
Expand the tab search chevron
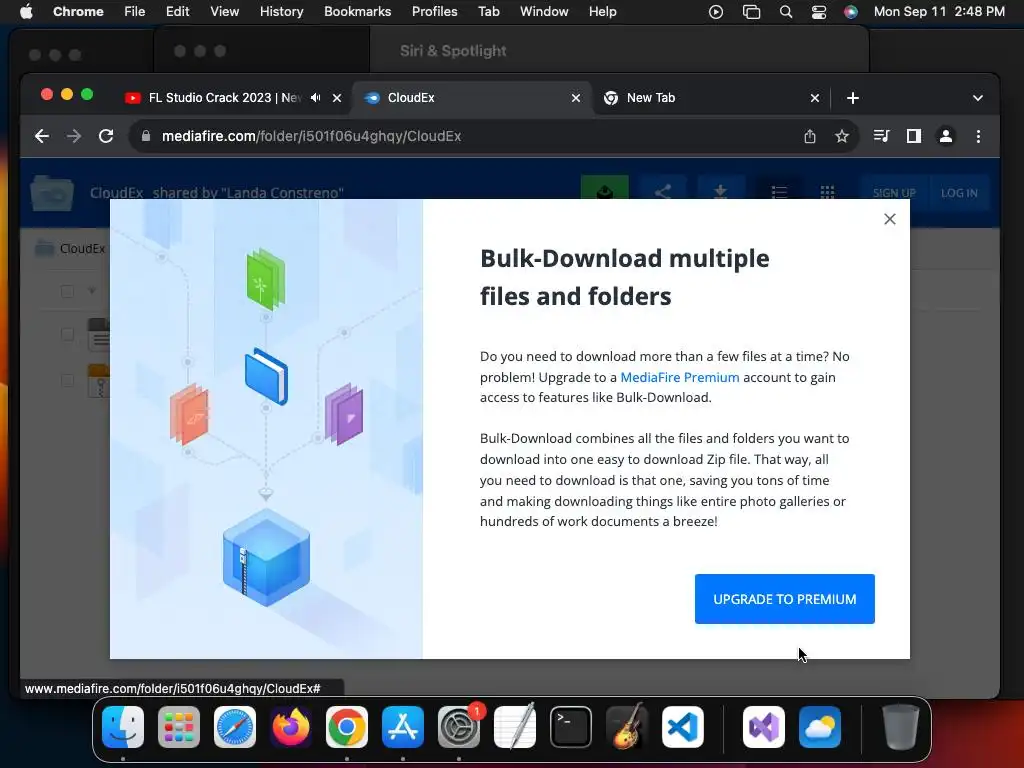(x=978, y=98)
